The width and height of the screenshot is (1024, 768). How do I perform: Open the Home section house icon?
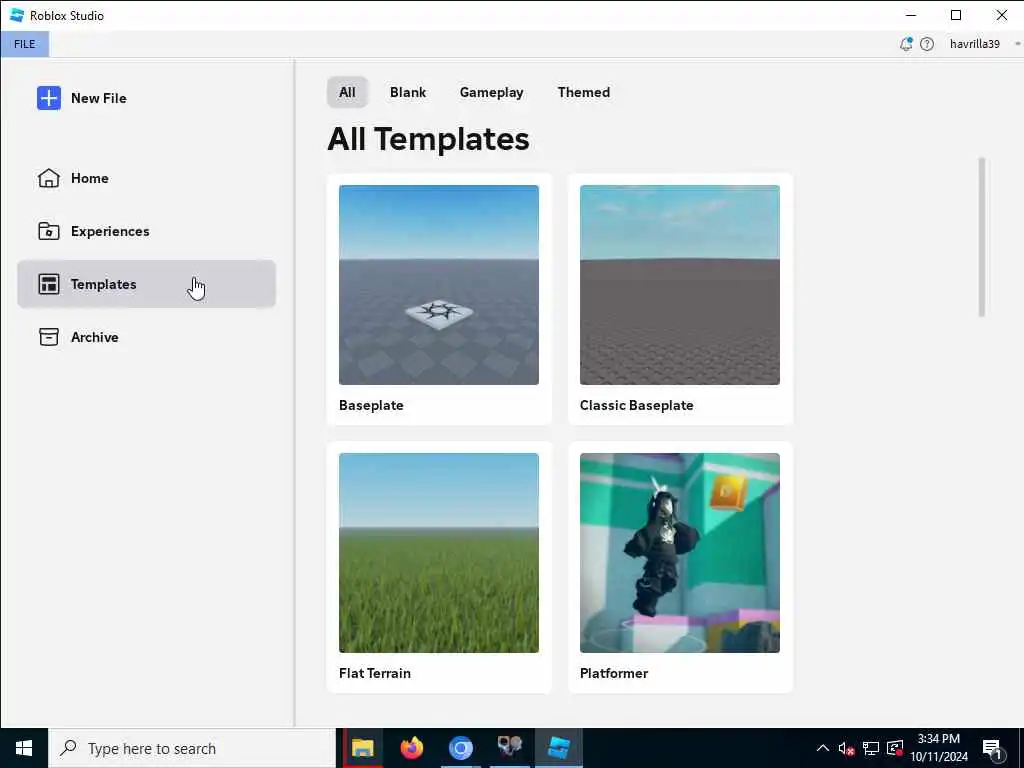(49, 178)
